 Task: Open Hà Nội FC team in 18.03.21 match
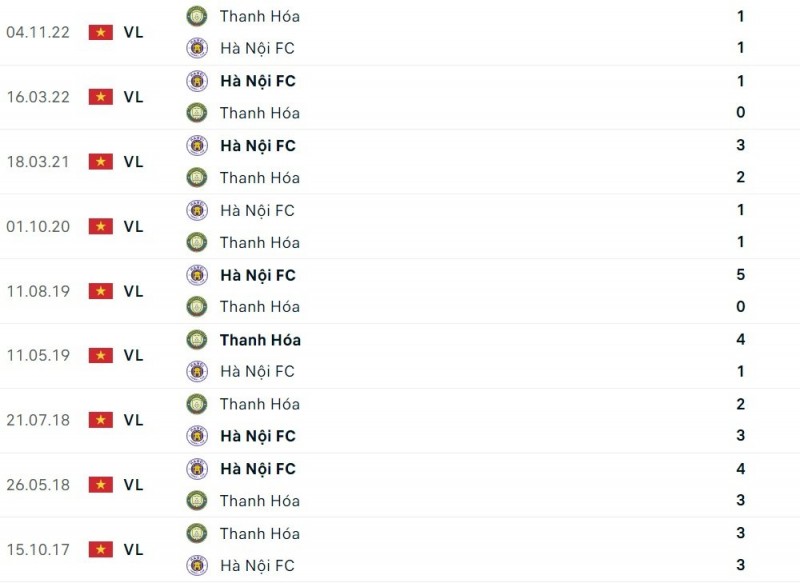257,146
